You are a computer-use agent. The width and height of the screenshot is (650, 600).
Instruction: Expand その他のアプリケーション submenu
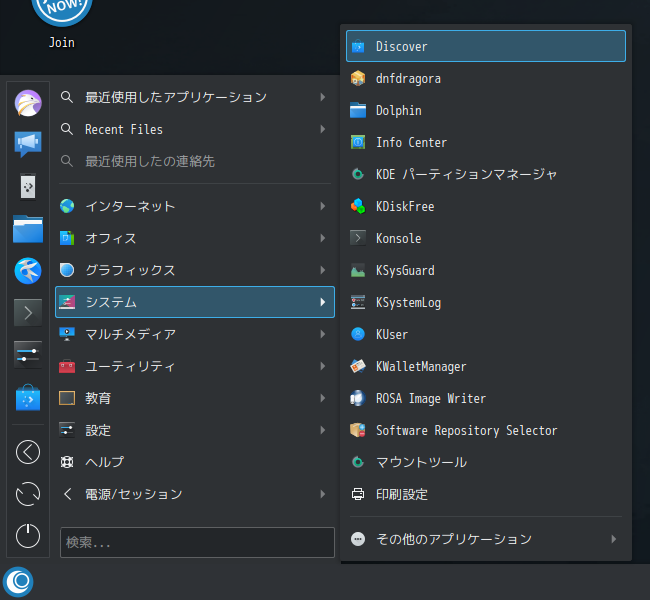(x=486, y=539)
